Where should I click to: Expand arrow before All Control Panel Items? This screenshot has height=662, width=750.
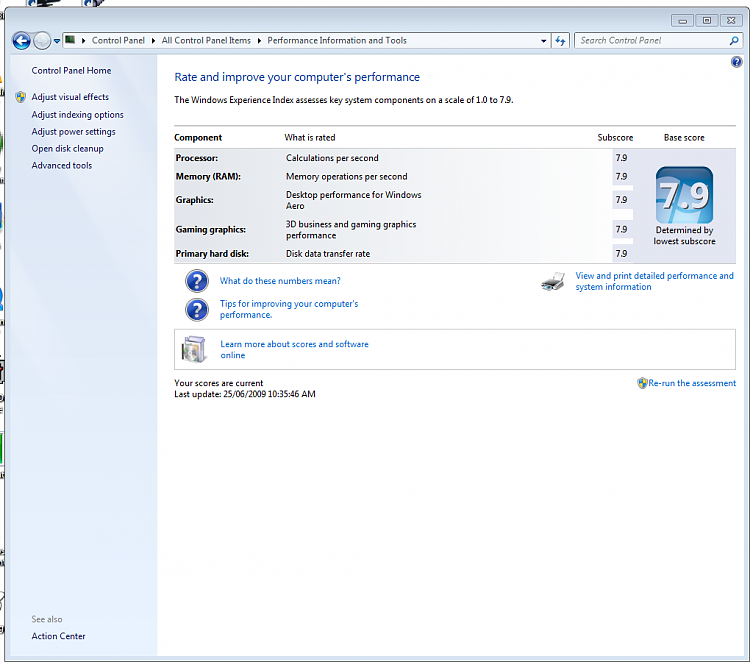(x=153, y=41)
